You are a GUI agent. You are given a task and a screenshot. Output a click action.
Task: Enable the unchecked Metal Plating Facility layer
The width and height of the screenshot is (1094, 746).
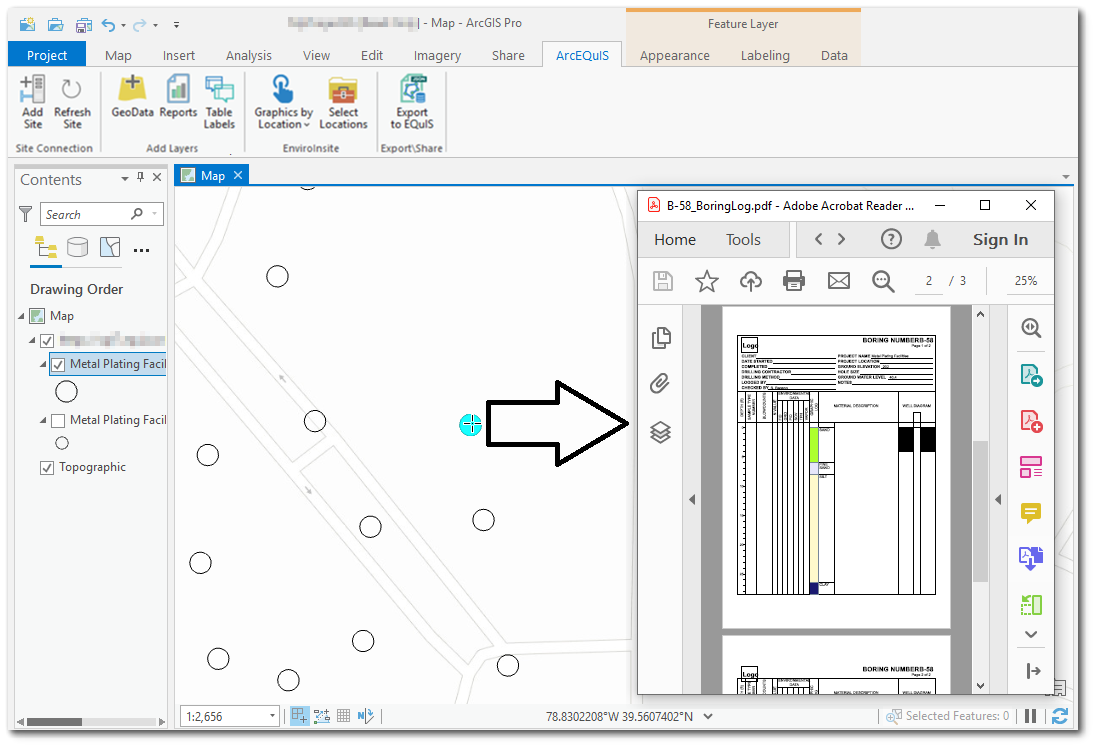[x=59, y=420]
